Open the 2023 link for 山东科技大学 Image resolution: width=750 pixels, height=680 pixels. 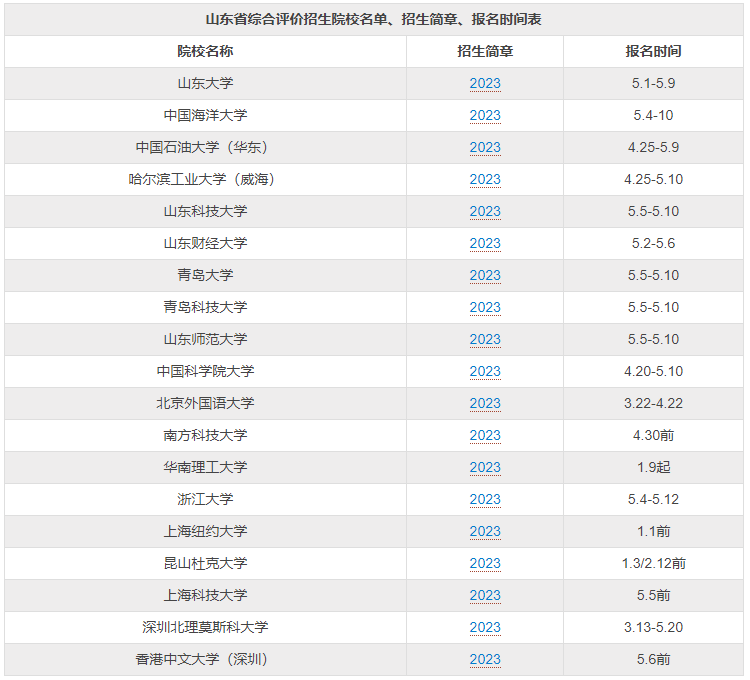pyautogui.click(x=485, y=211)
